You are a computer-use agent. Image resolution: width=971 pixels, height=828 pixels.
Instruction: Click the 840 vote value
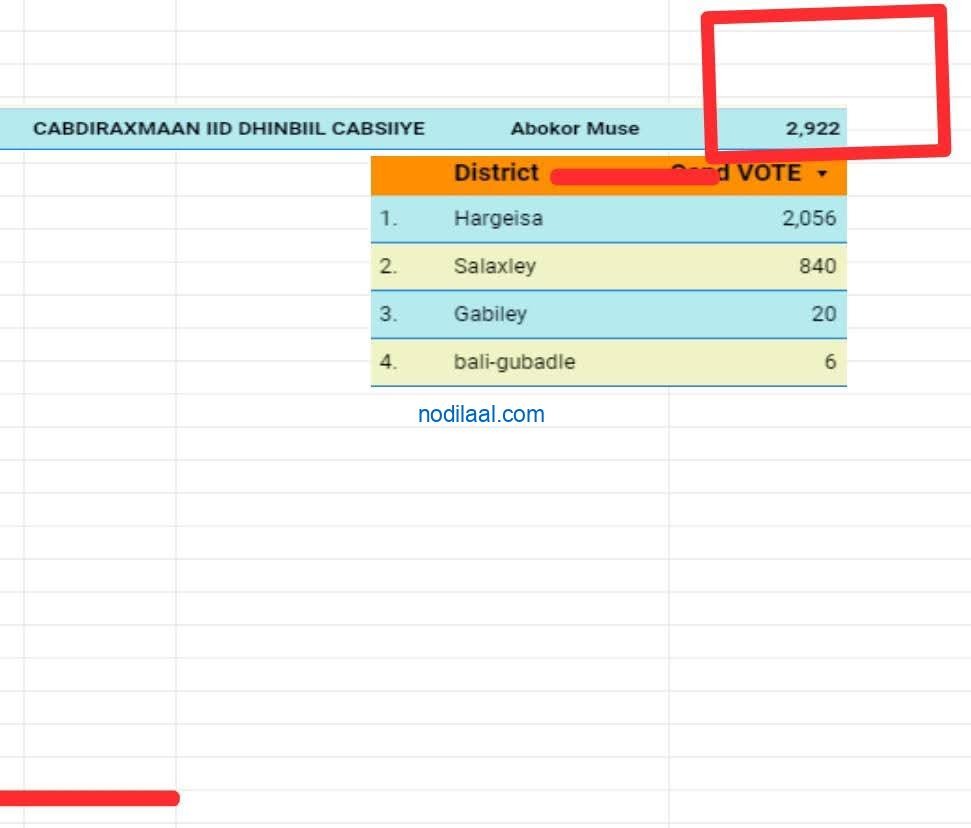[x=817, y=266]
